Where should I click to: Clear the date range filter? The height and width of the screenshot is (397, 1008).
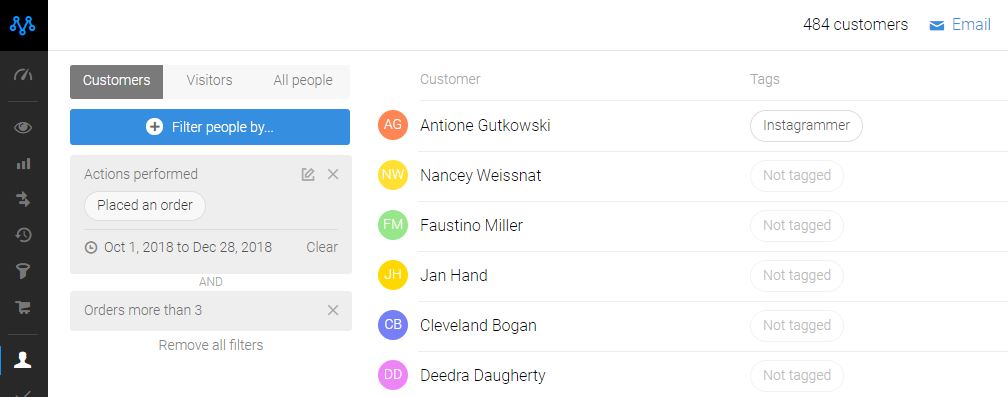[x=321, y=247]
